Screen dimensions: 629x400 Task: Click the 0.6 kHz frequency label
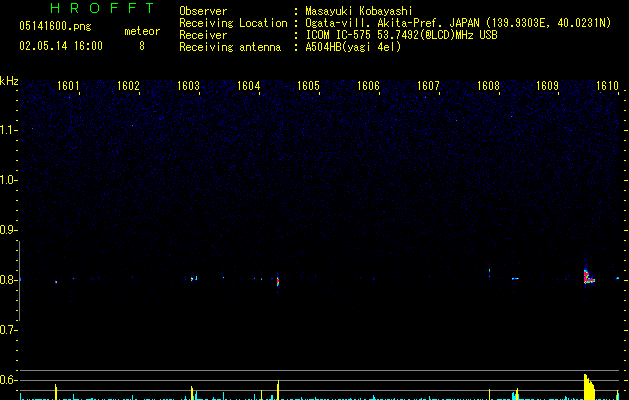(x=8, y=380)
